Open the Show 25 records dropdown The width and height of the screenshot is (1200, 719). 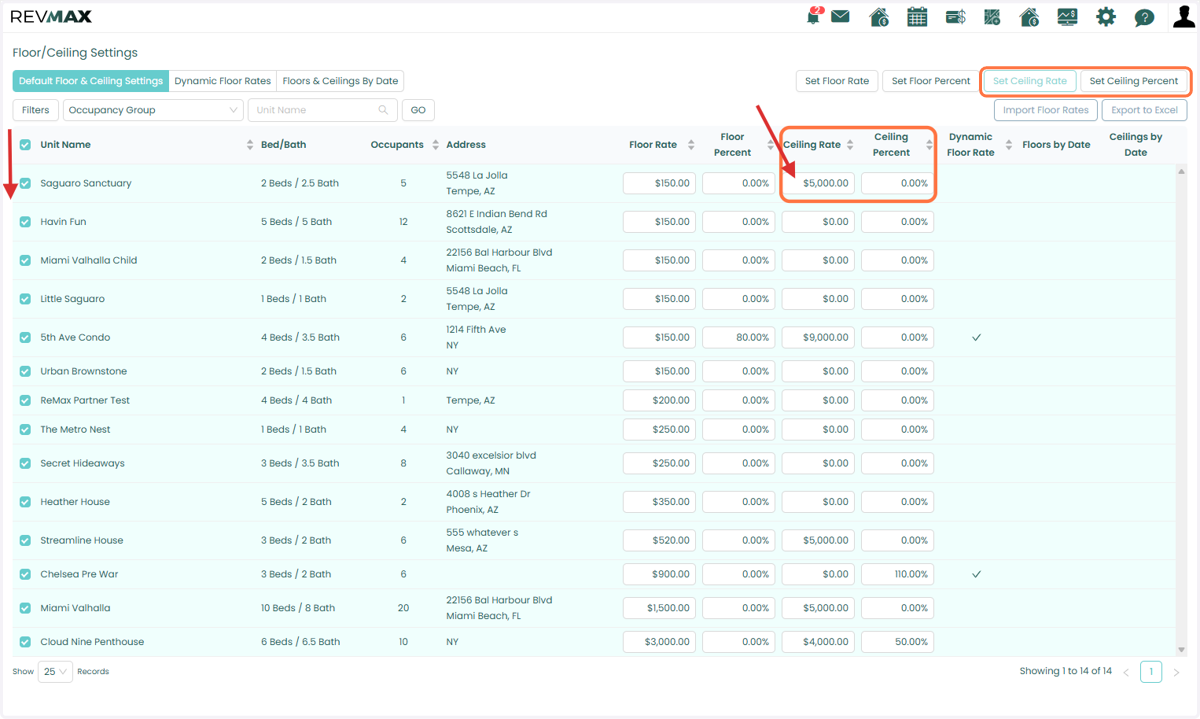[x=55, y=672]
